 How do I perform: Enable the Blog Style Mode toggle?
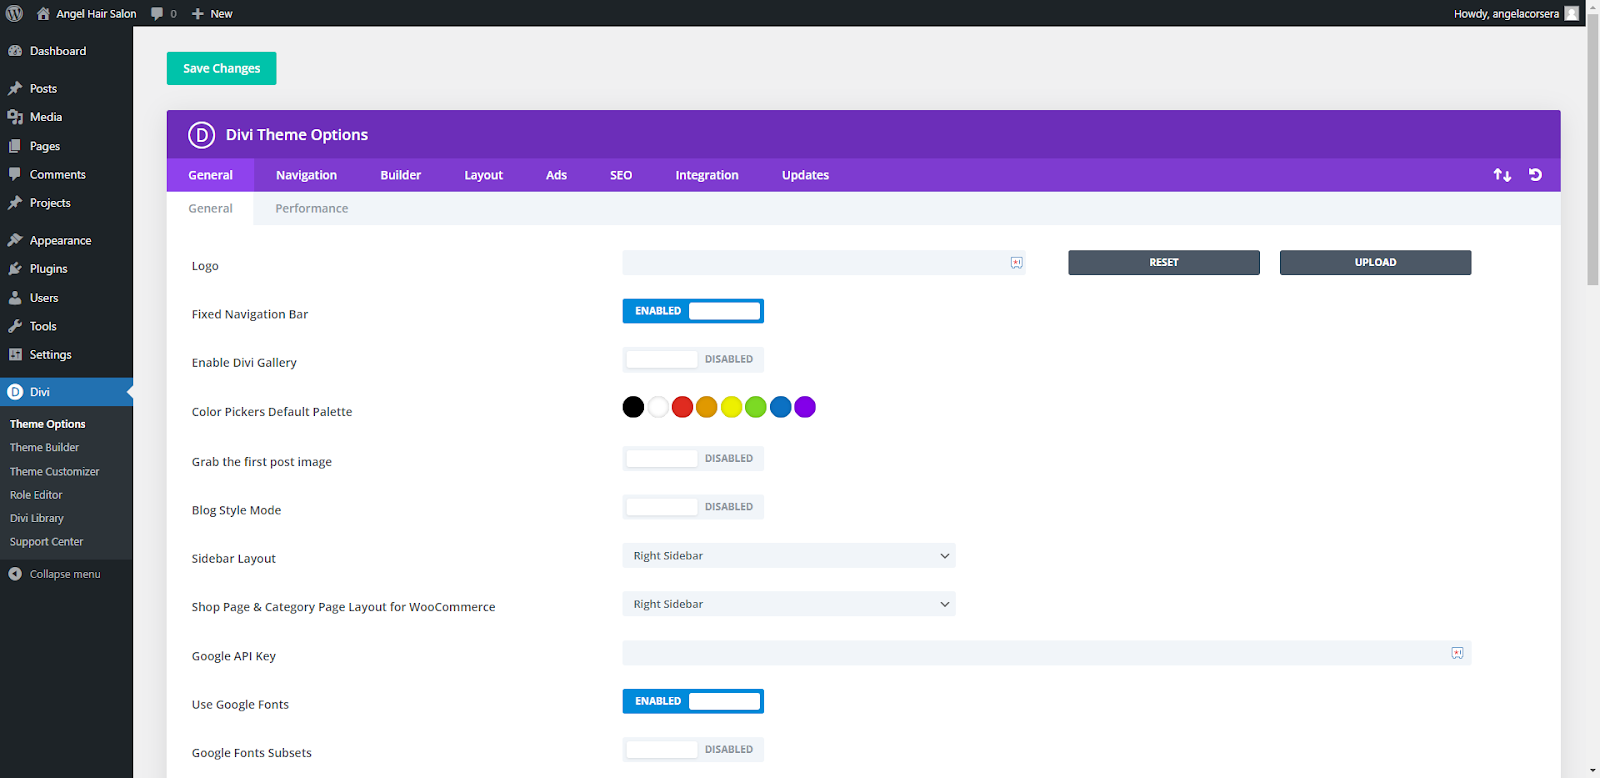click(x=693, y=507)
